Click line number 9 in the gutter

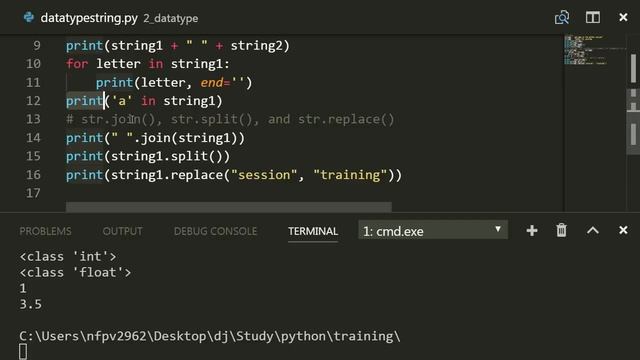coord(37,45)
